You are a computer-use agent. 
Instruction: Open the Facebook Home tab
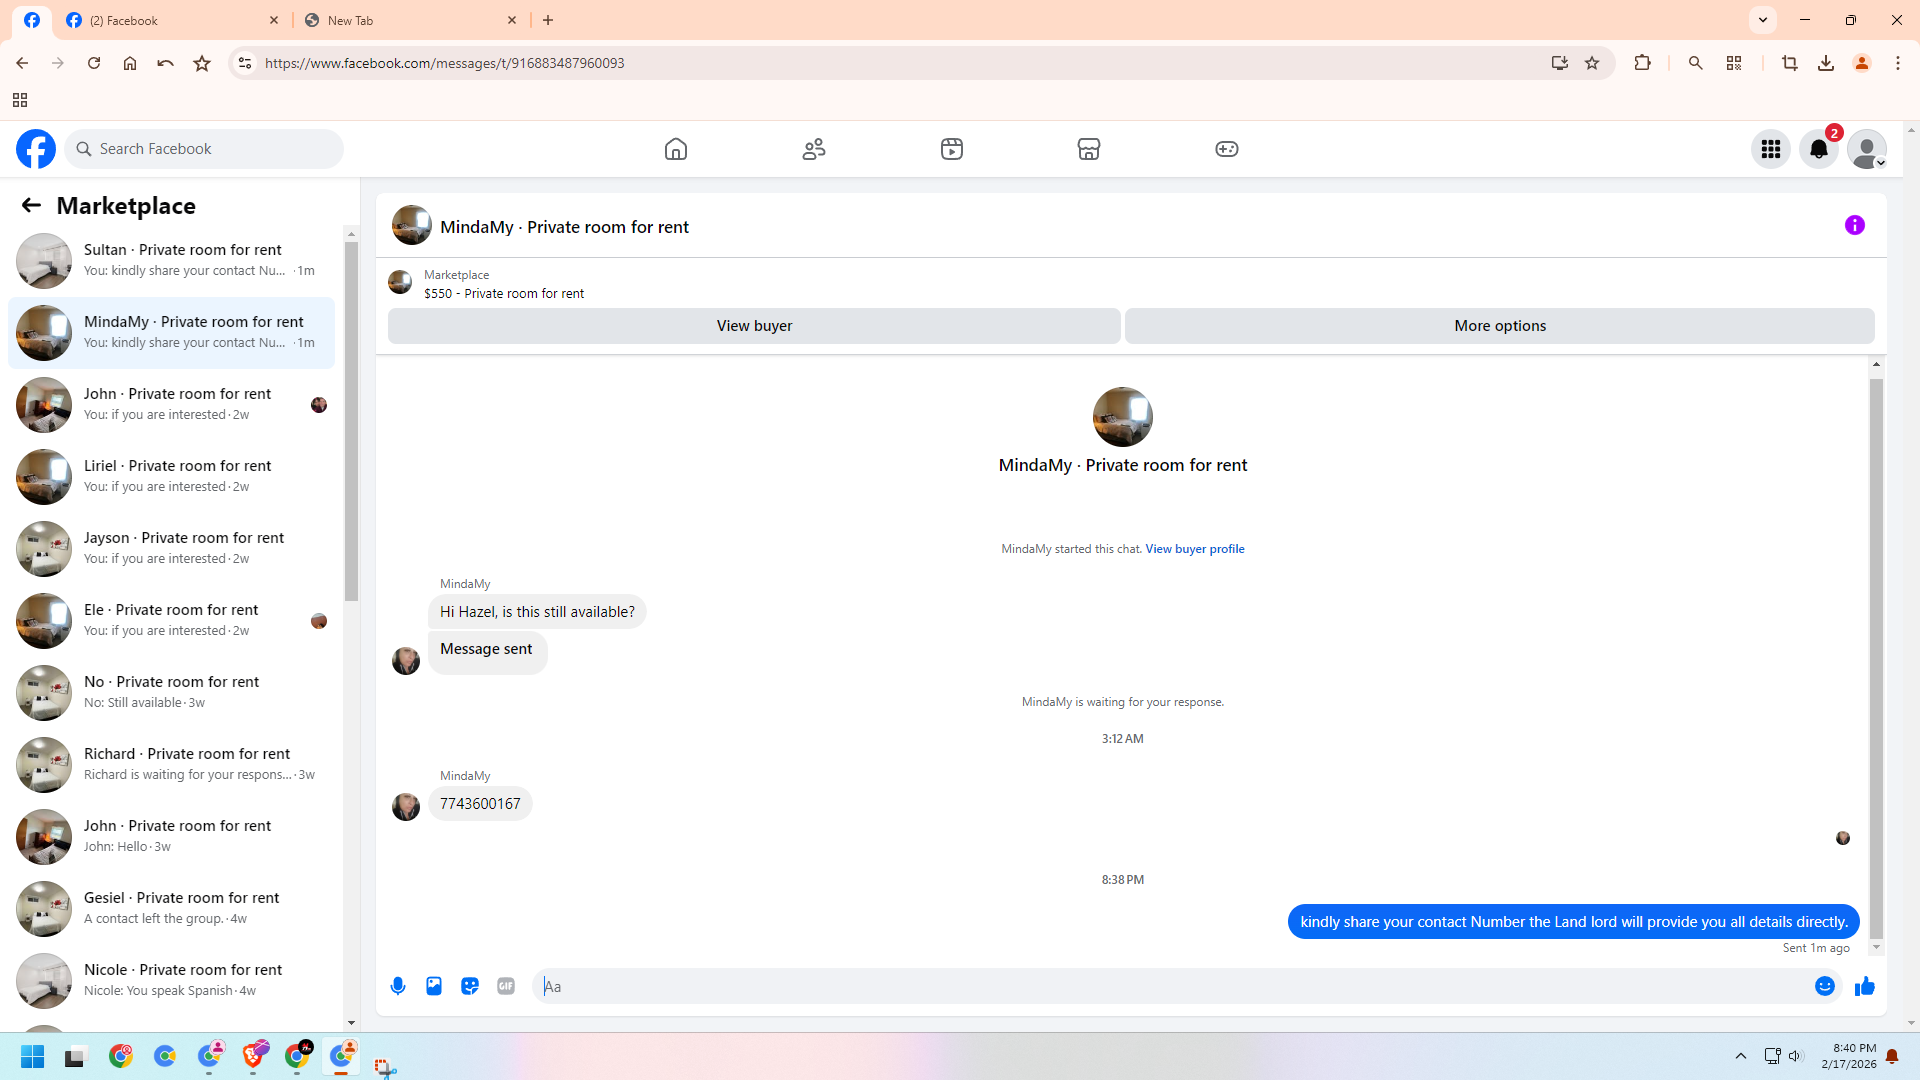(x=676, y=149)
